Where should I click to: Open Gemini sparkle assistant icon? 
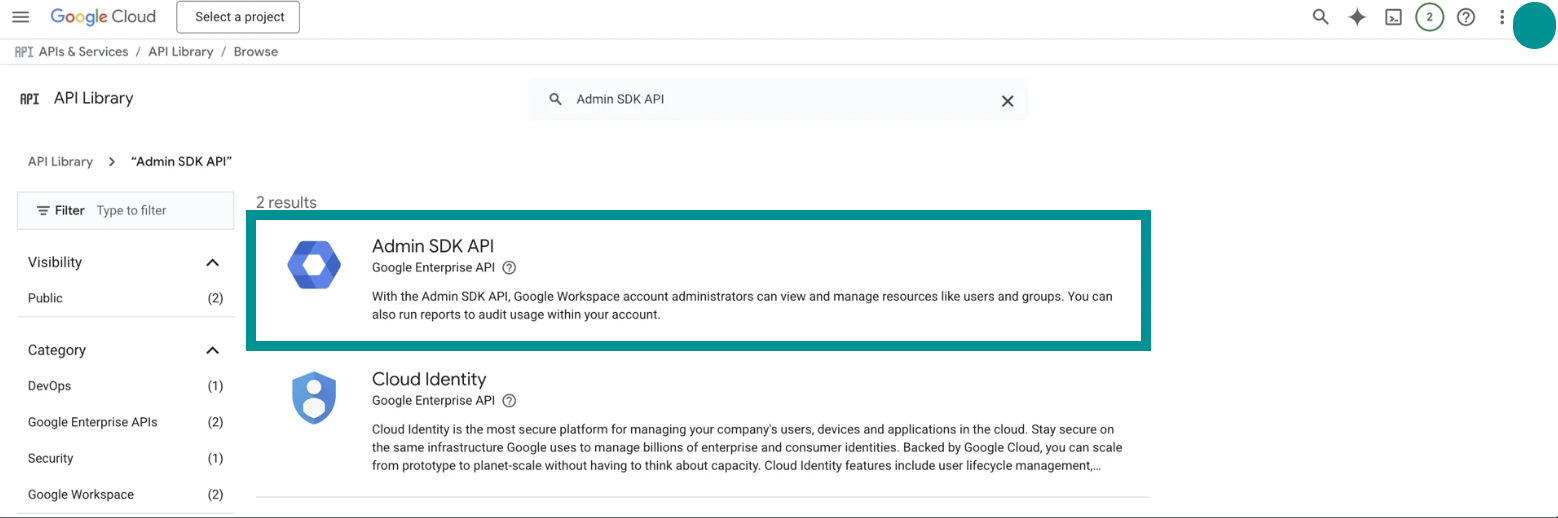coord(1357,17)
